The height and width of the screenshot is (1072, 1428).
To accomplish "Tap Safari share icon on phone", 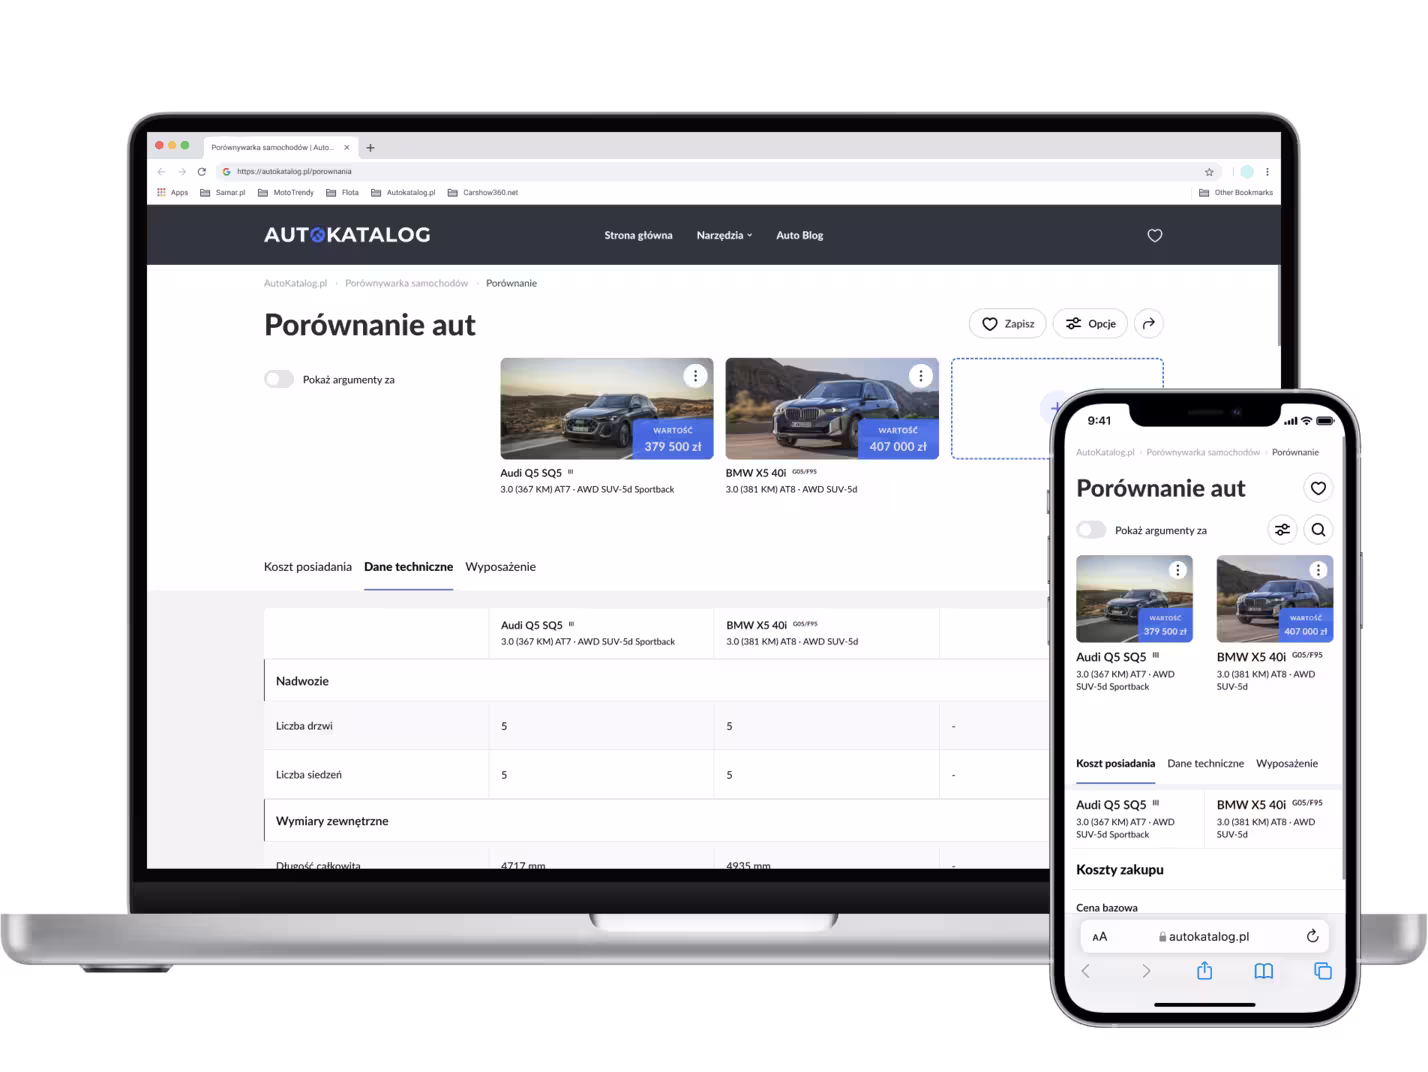I will [x=1204, y=970].
